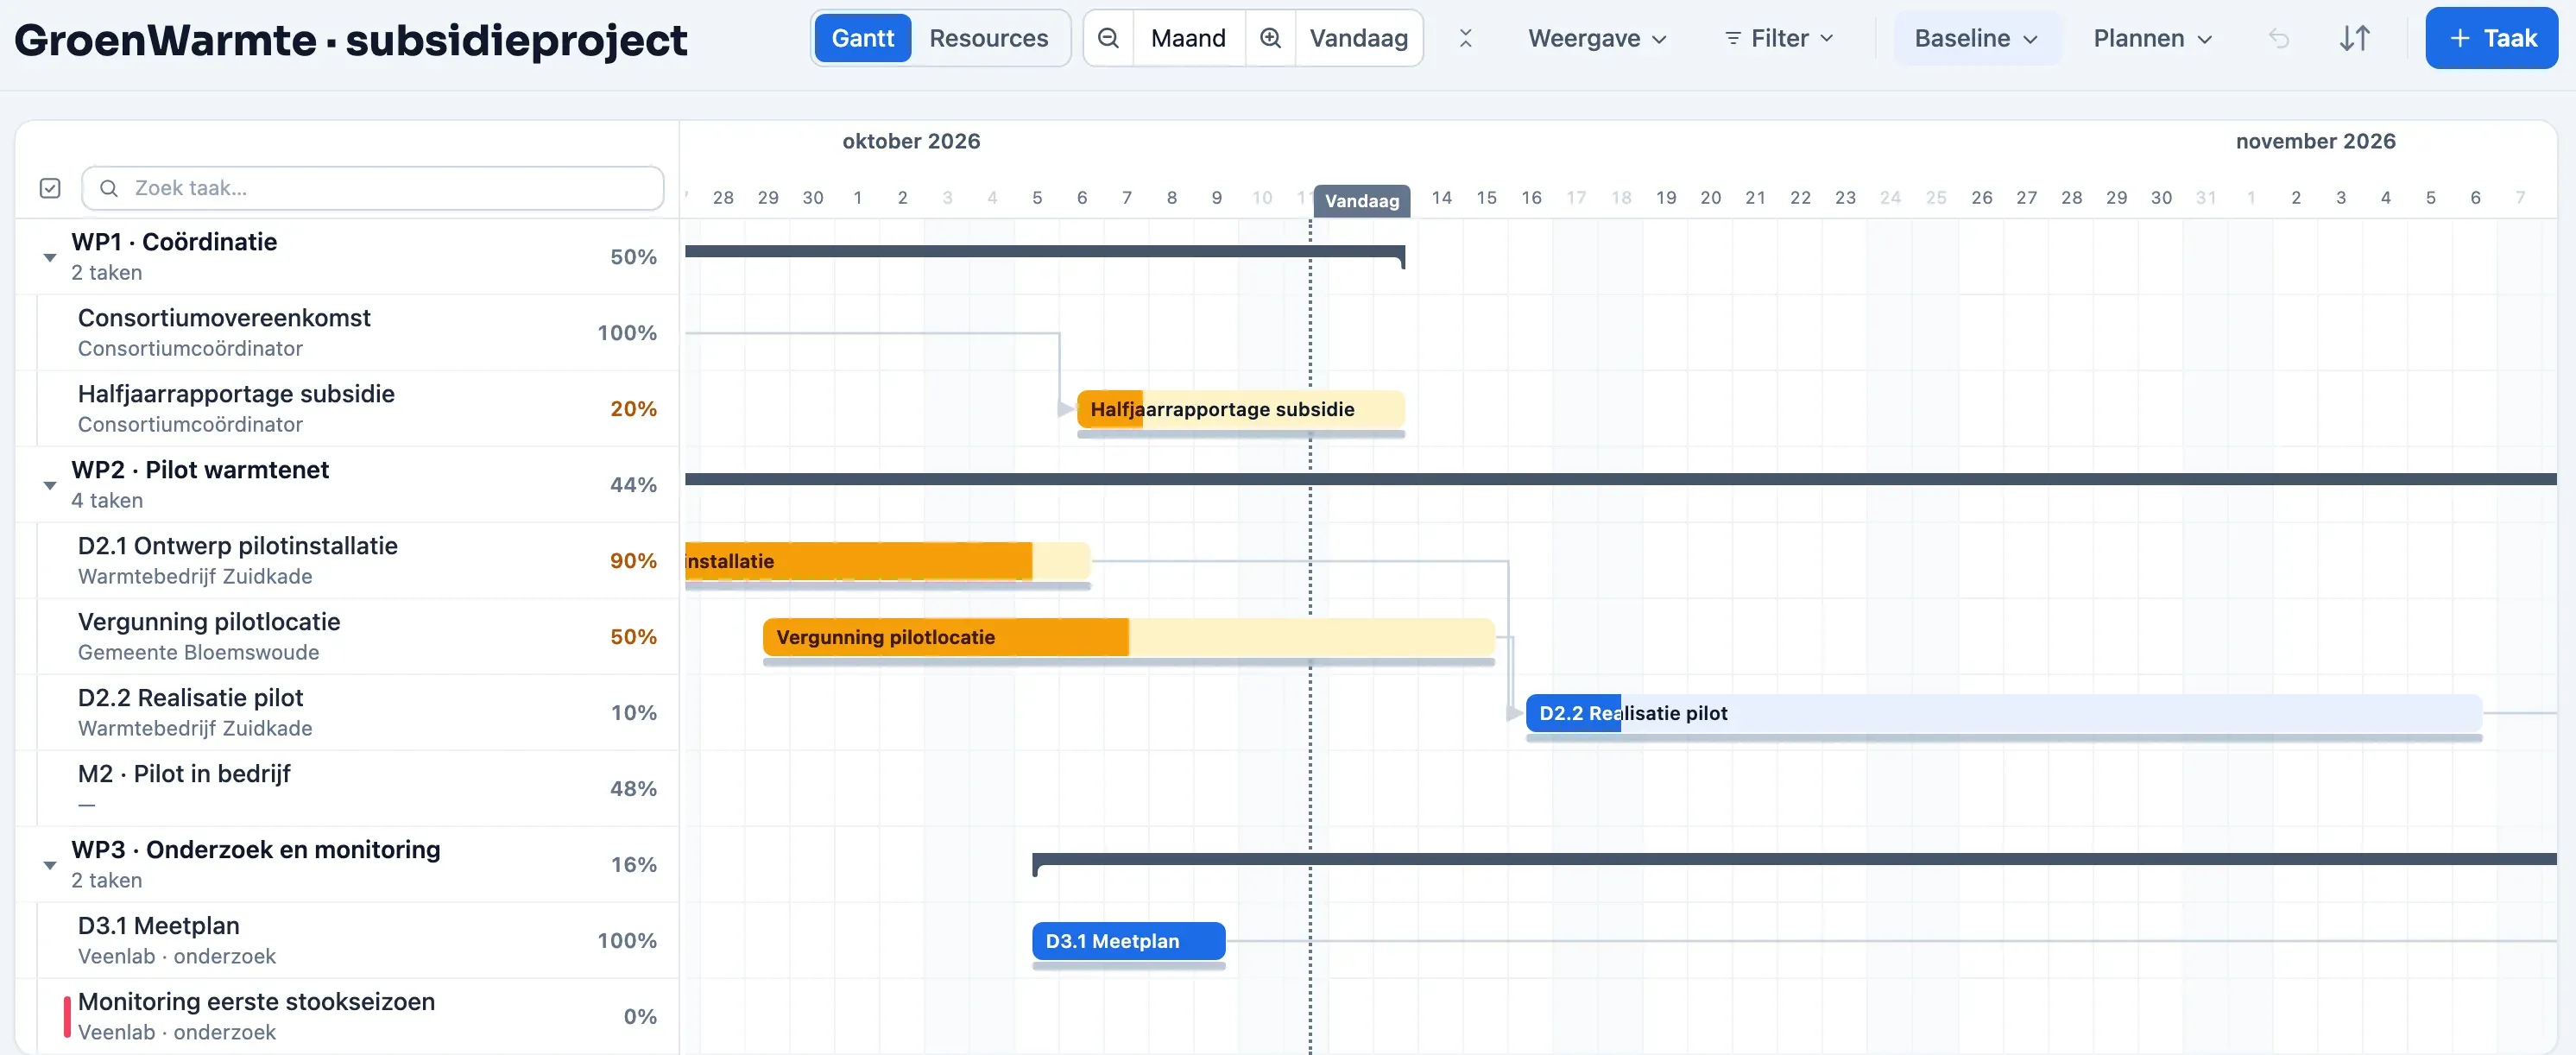Click the Vergunning pilotlocatie Gantt bar

1128,637
